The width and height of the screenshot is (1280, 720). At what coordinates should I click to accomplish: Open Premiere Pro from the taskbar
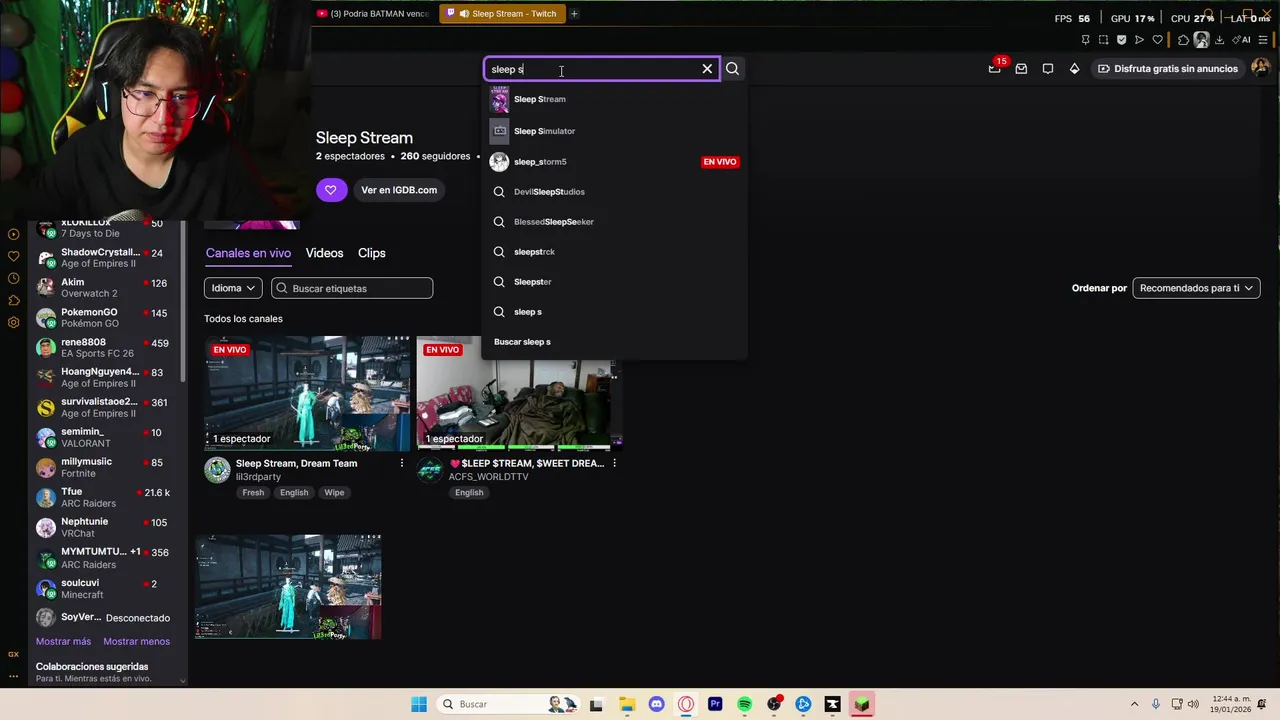[715, 704]
